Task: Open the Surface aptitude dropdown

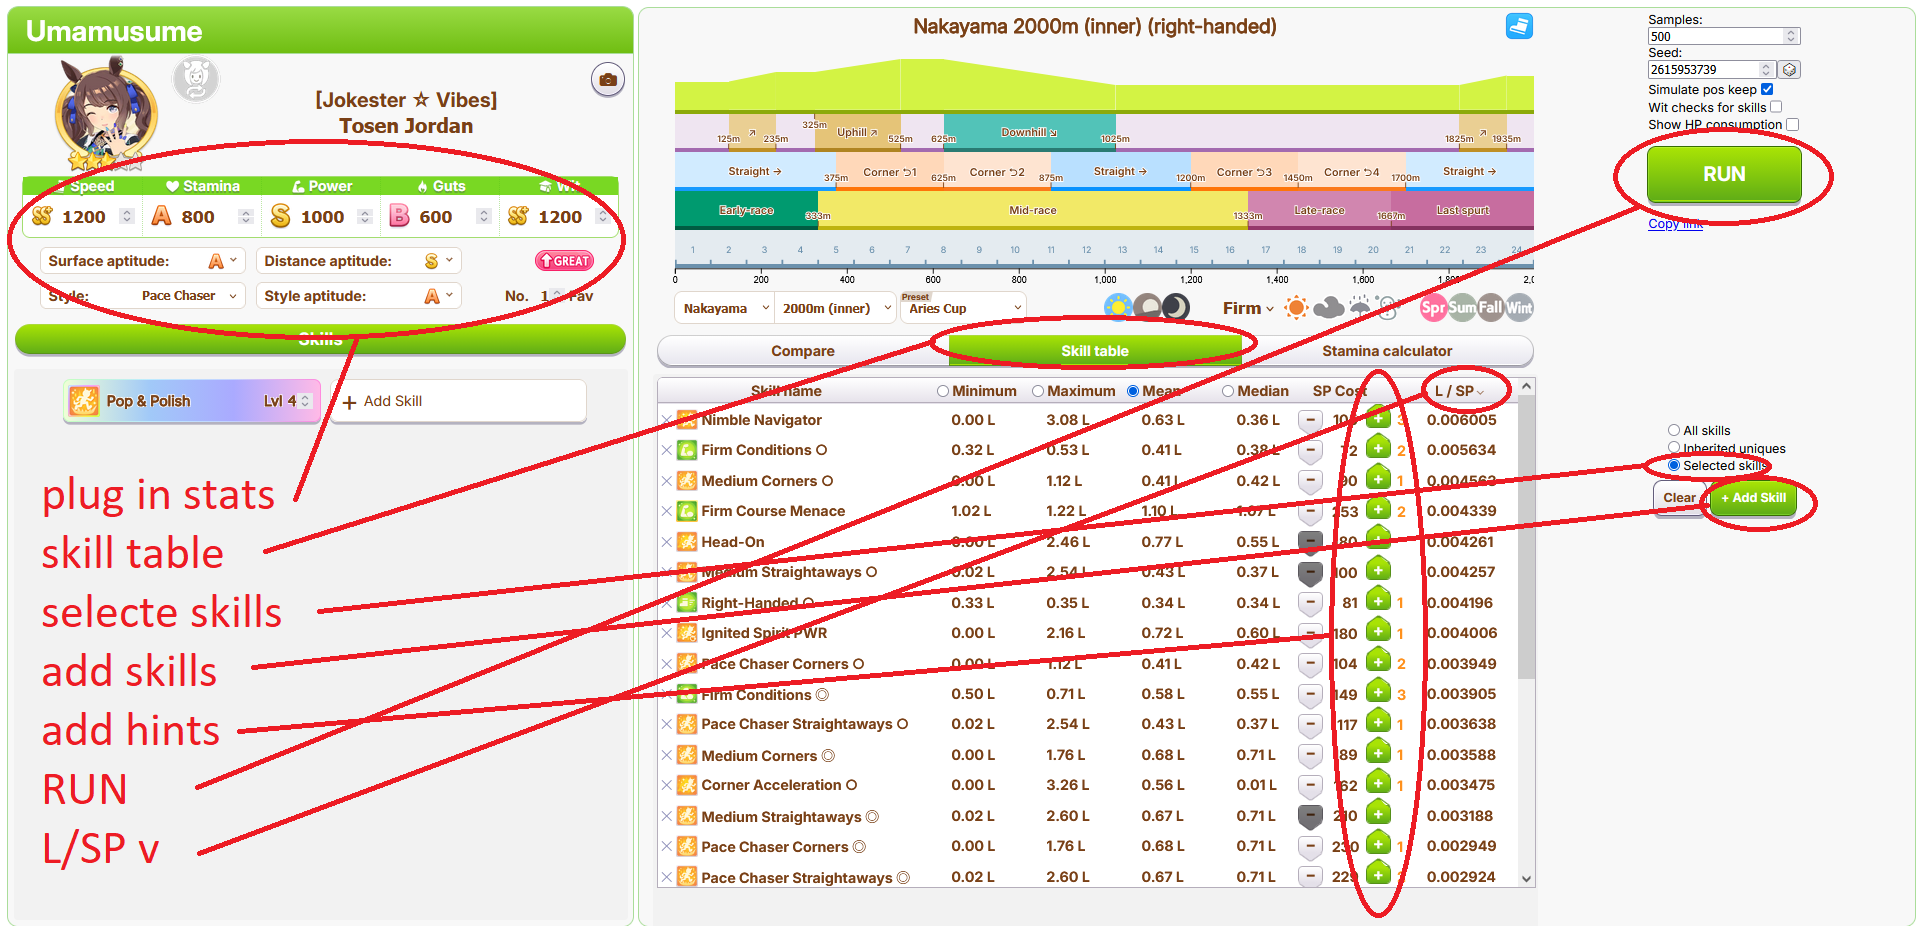Action: coord(143,261)
